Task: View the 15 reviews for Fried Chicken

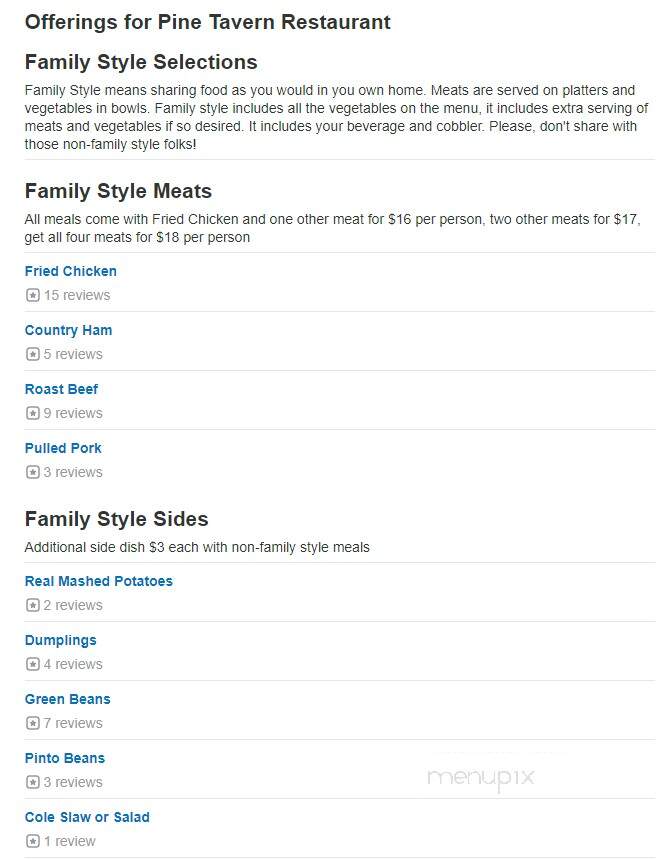Action: pyautogui.click(x=77, y=295)
